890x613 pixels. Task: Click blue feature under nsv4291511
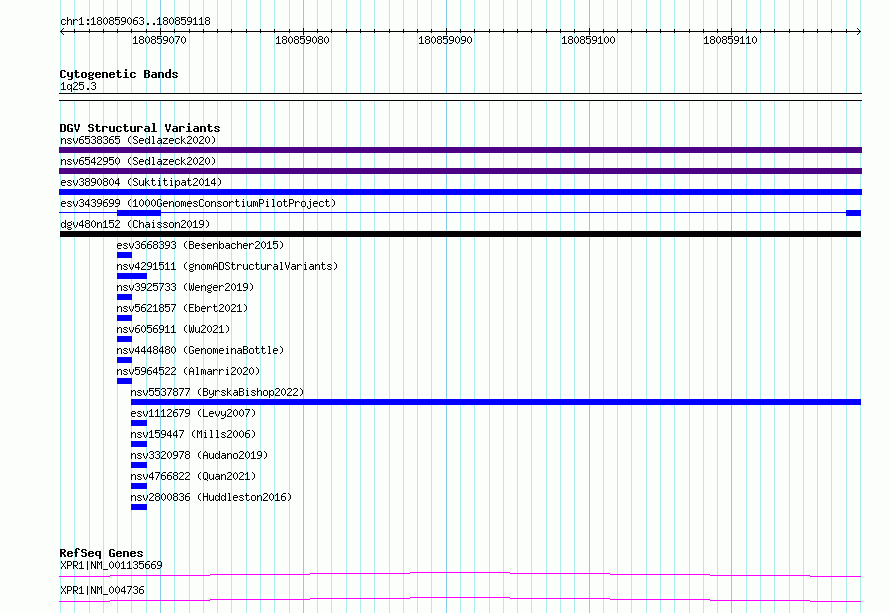tap(132, 276)
